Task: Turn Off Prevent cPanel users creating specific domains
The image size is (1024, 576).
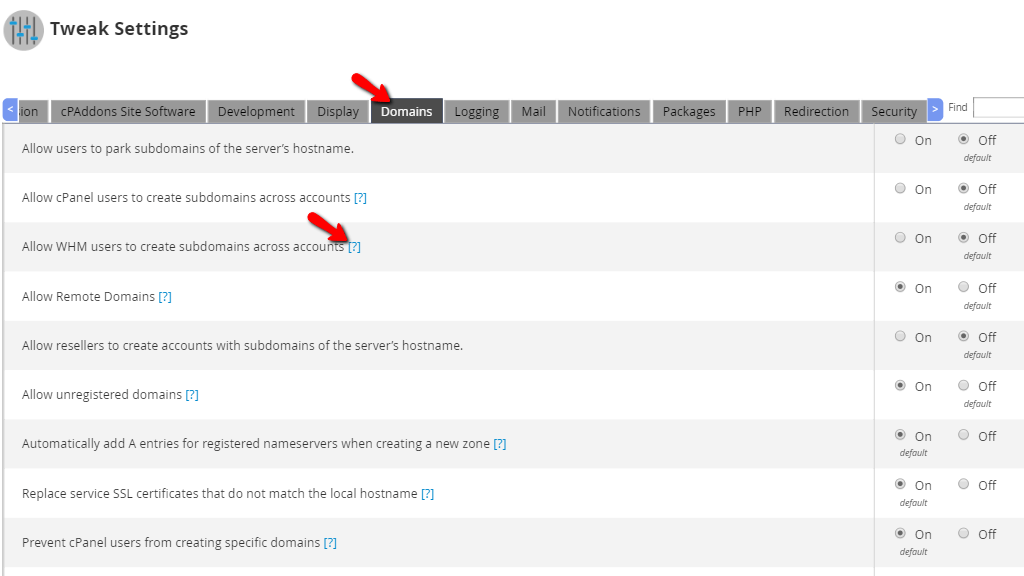Action: click(963, 533)
